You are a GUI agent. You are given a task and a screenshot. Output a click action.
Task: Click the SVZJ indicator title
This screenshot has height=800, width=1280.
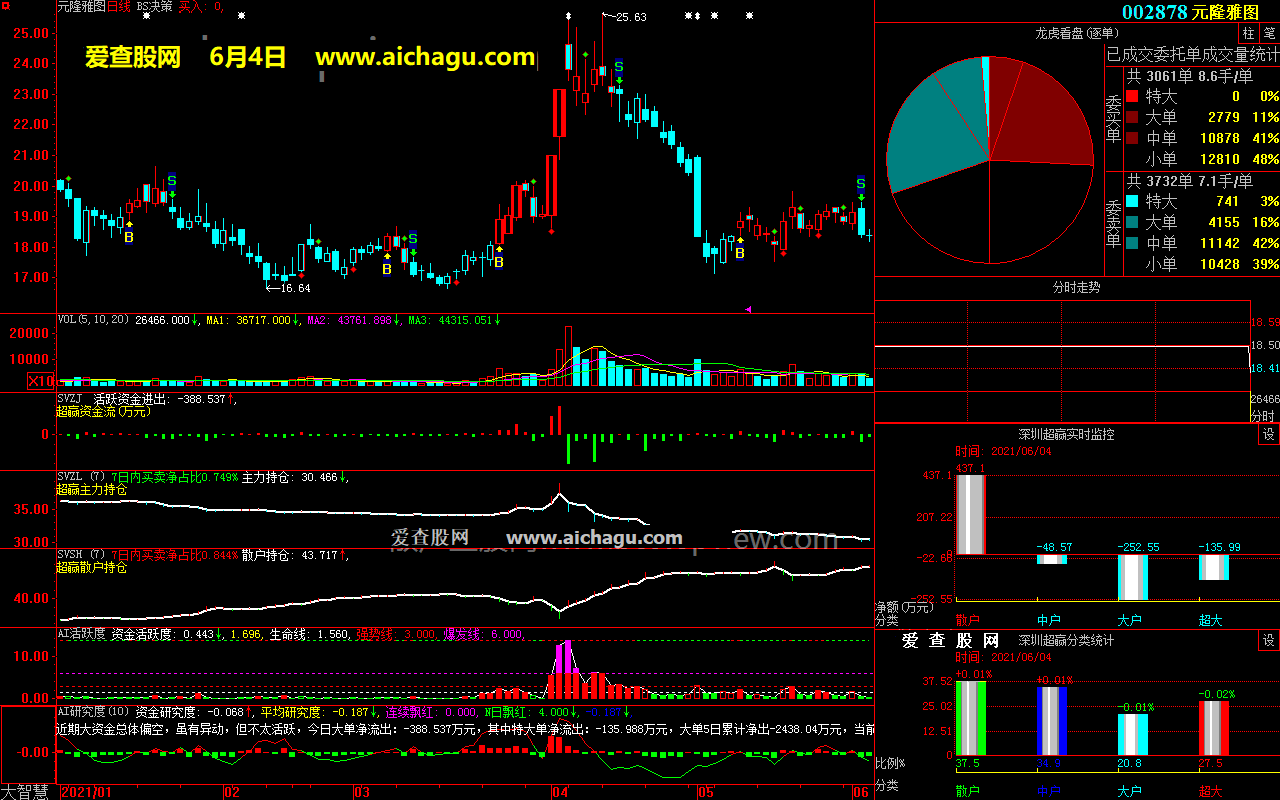tap(70, 399)
